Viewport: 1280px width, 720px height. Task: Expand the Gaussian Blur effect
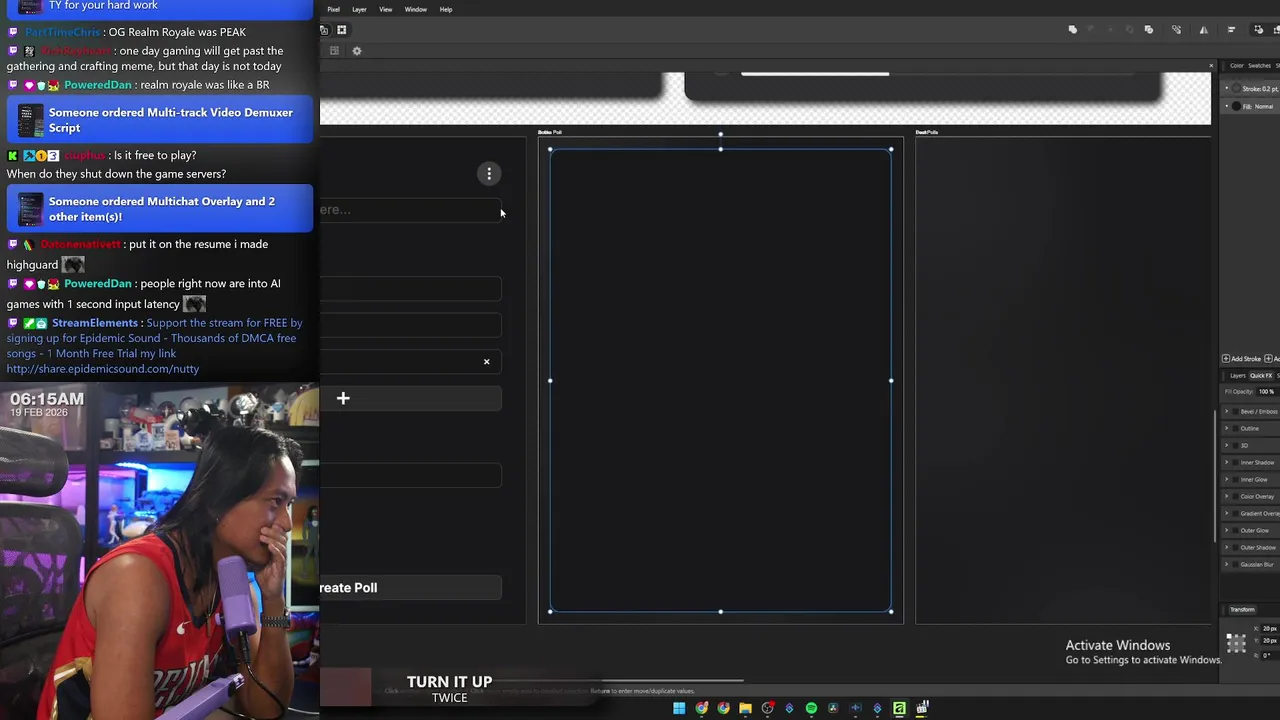pyautogui.click(x=1227, y=565)
